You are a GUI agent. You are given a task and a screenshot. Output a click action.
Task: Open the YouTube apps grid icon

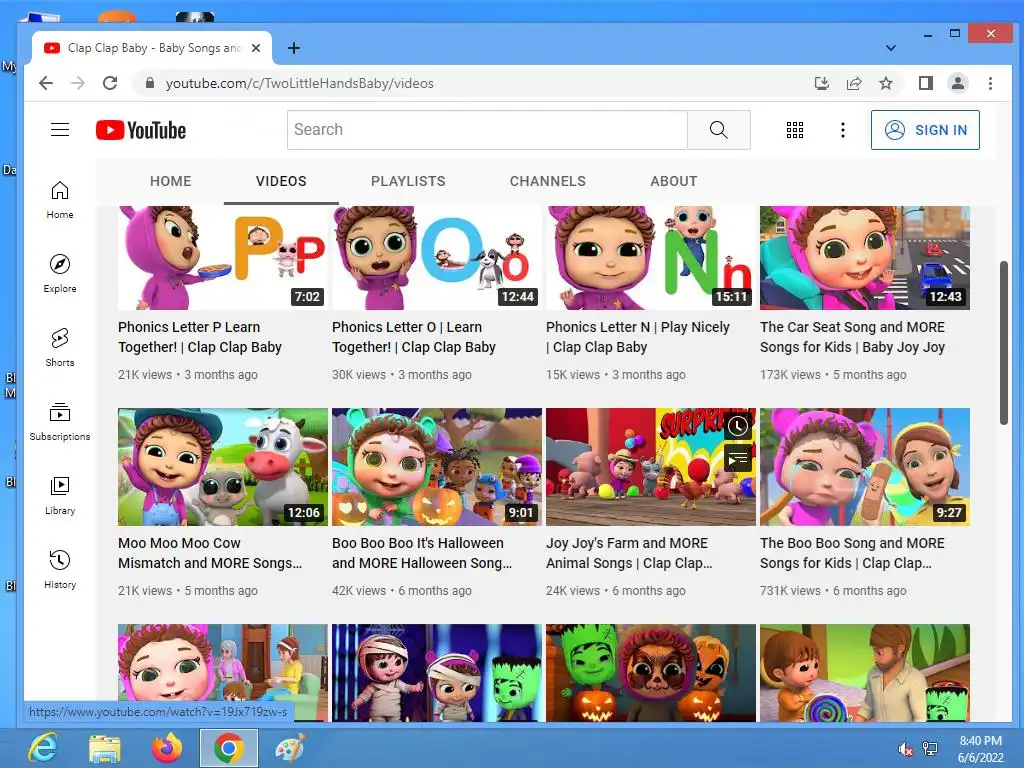click(x=795, y=130)
